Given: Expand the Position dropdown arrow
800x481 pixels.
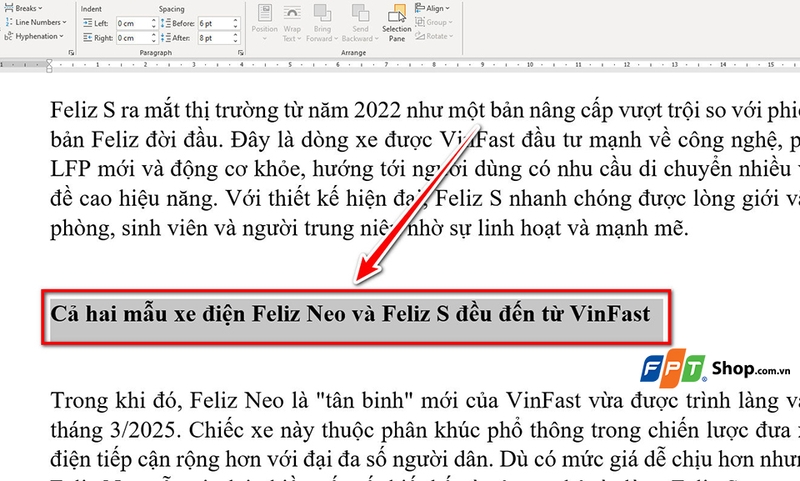Looking at the screenshot, I should (264, 39).
